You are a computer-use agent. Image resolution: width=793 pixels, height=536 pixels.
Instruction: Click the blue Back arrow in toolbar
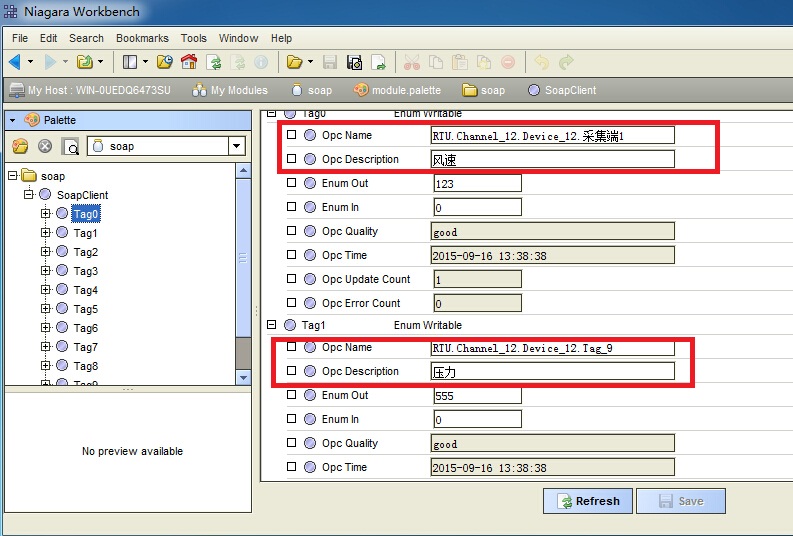(x=15, y=62)
